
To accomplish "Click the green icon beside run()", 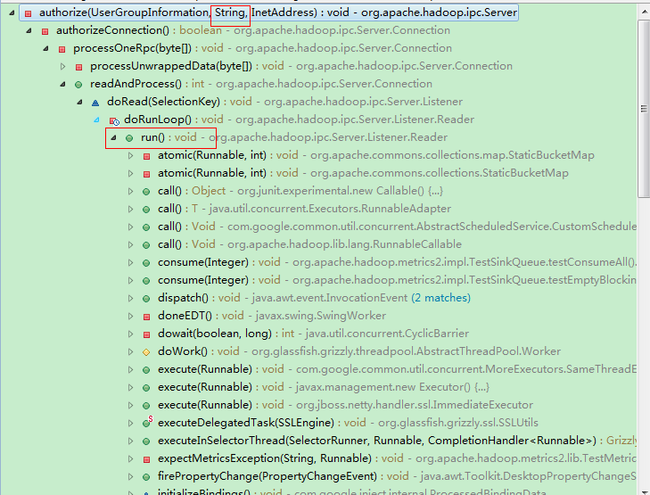I will 129,138.
